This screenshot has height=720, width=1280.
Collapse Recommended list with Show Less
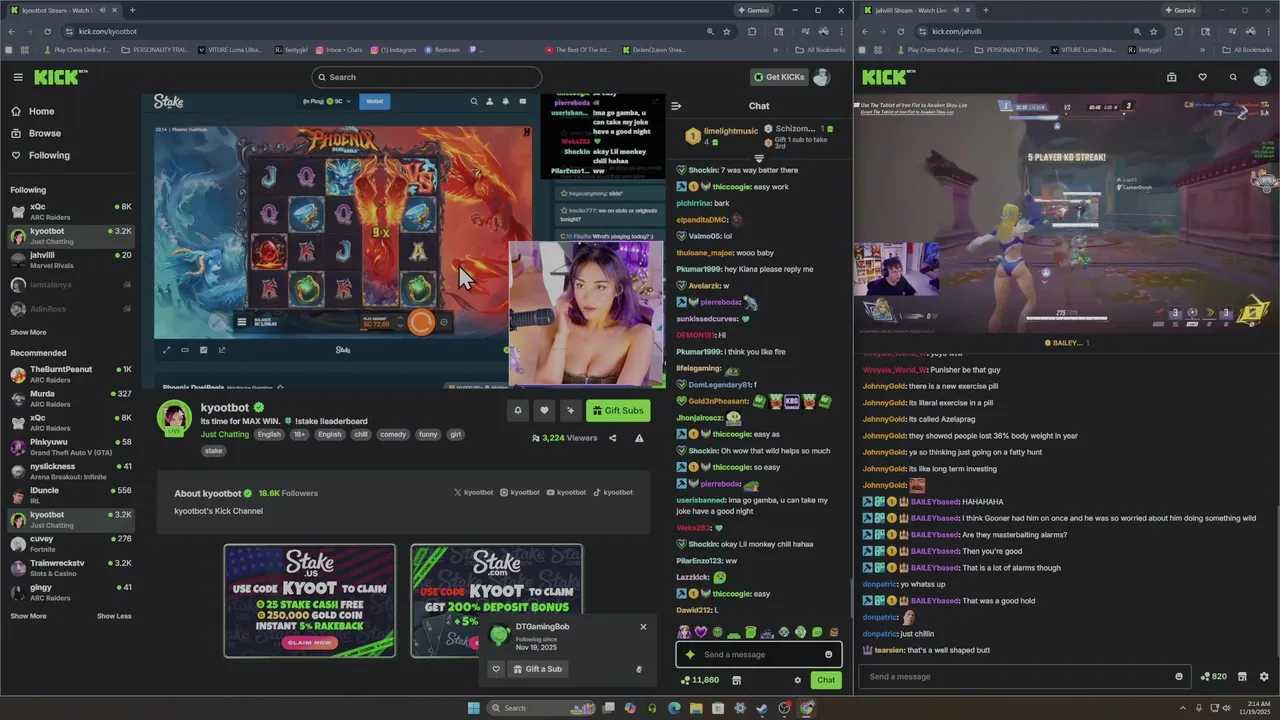pos(114,616)
